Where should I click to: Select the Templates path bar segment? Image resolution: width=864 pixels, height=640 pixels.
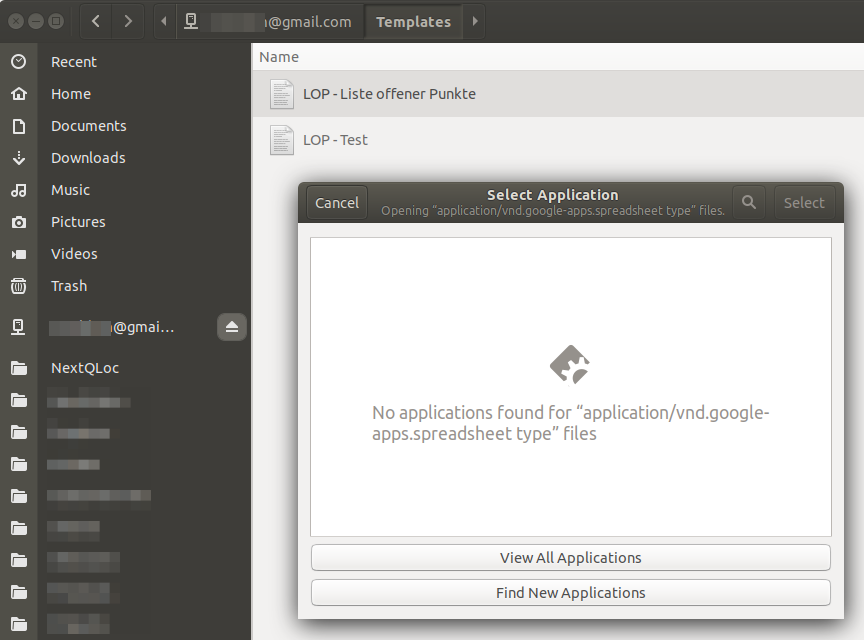pyautogui.click(x=413, y=21)
